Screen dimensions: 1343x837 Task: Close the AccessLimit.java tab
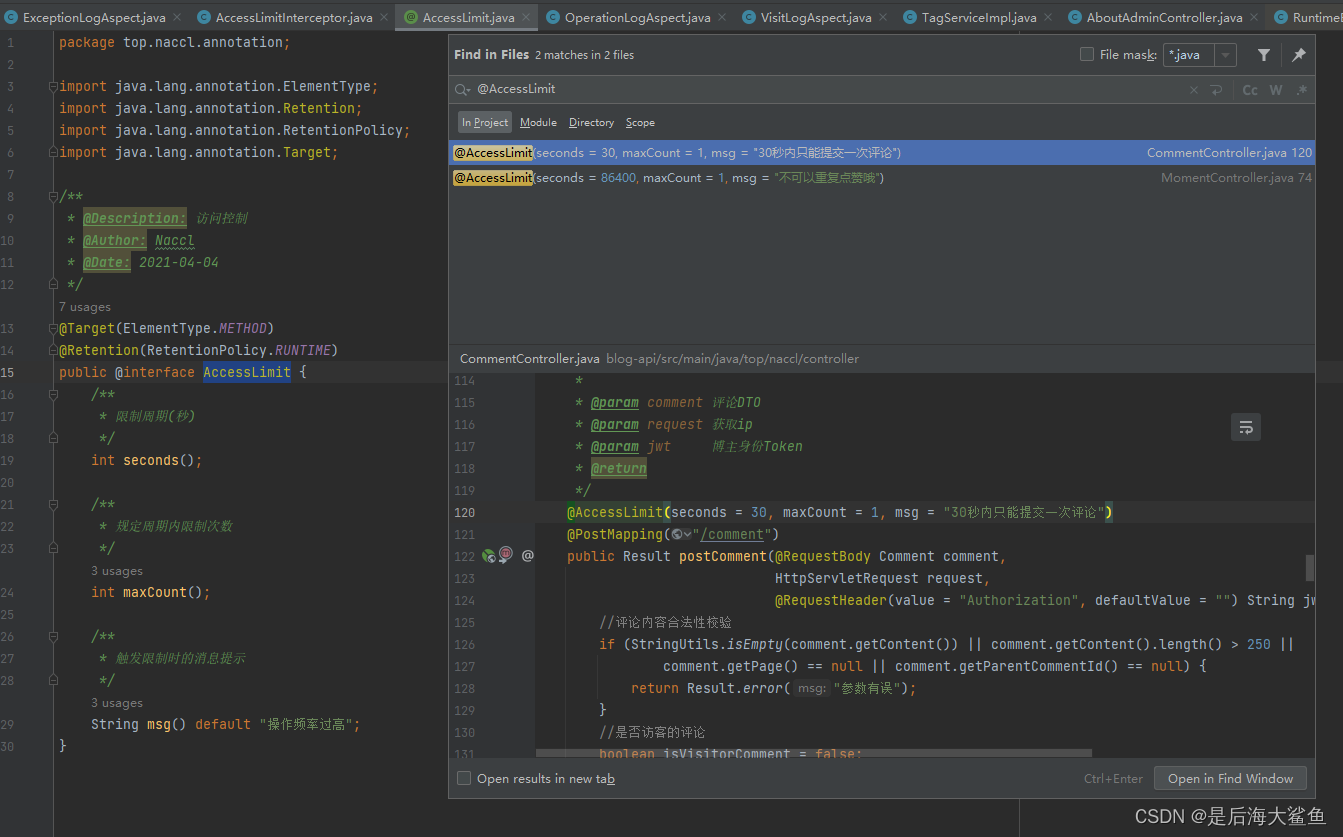click(x=526, y=18)
